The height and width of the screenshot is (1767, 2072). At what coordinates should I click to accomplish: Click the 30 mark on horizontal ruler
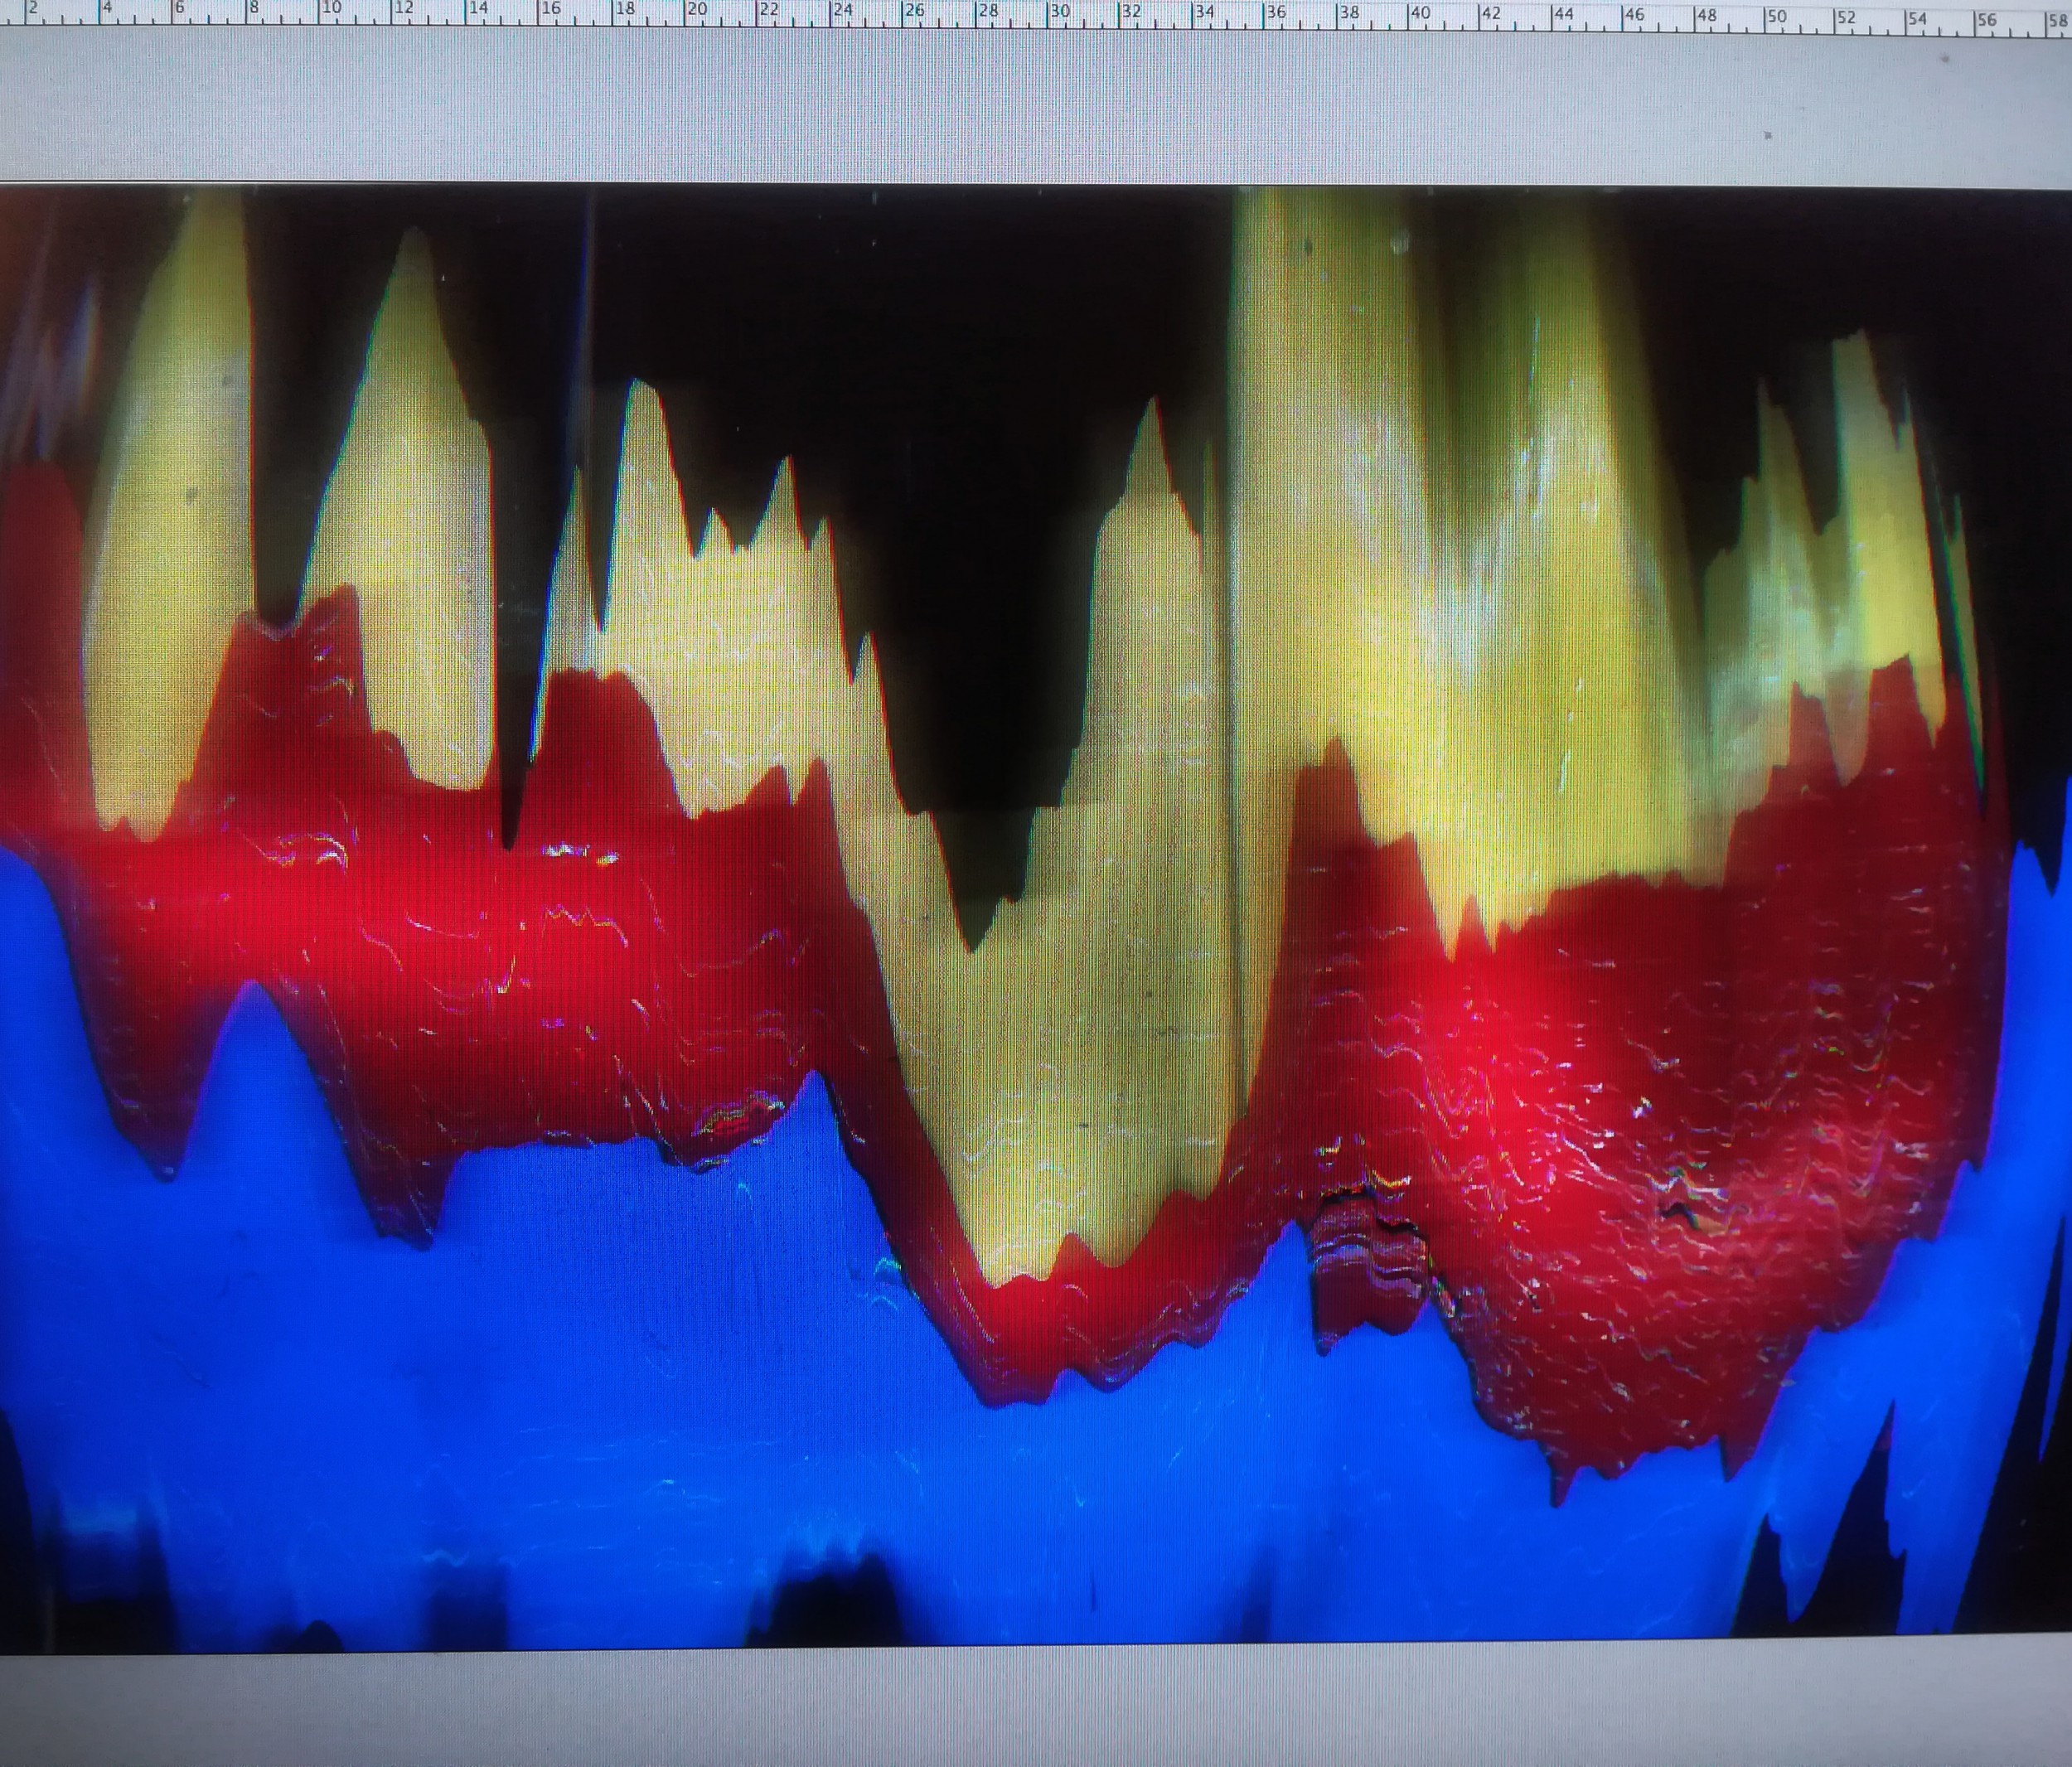[1059, 12]
